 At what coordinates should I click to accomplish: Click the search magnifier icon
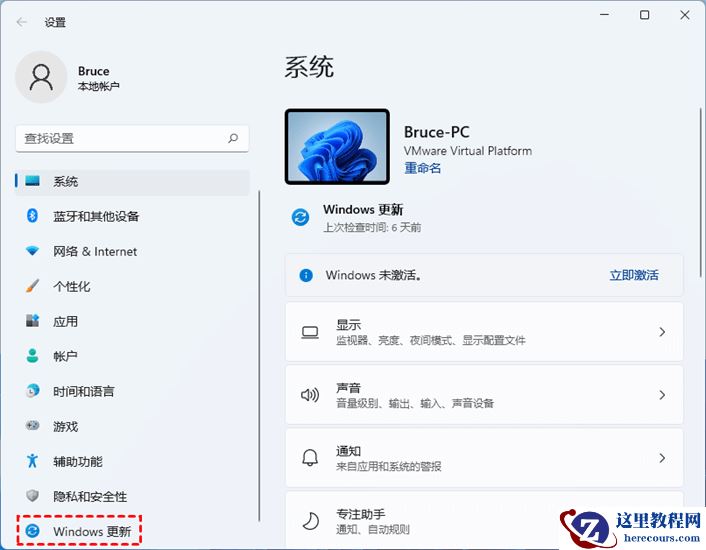pos(233,138)
